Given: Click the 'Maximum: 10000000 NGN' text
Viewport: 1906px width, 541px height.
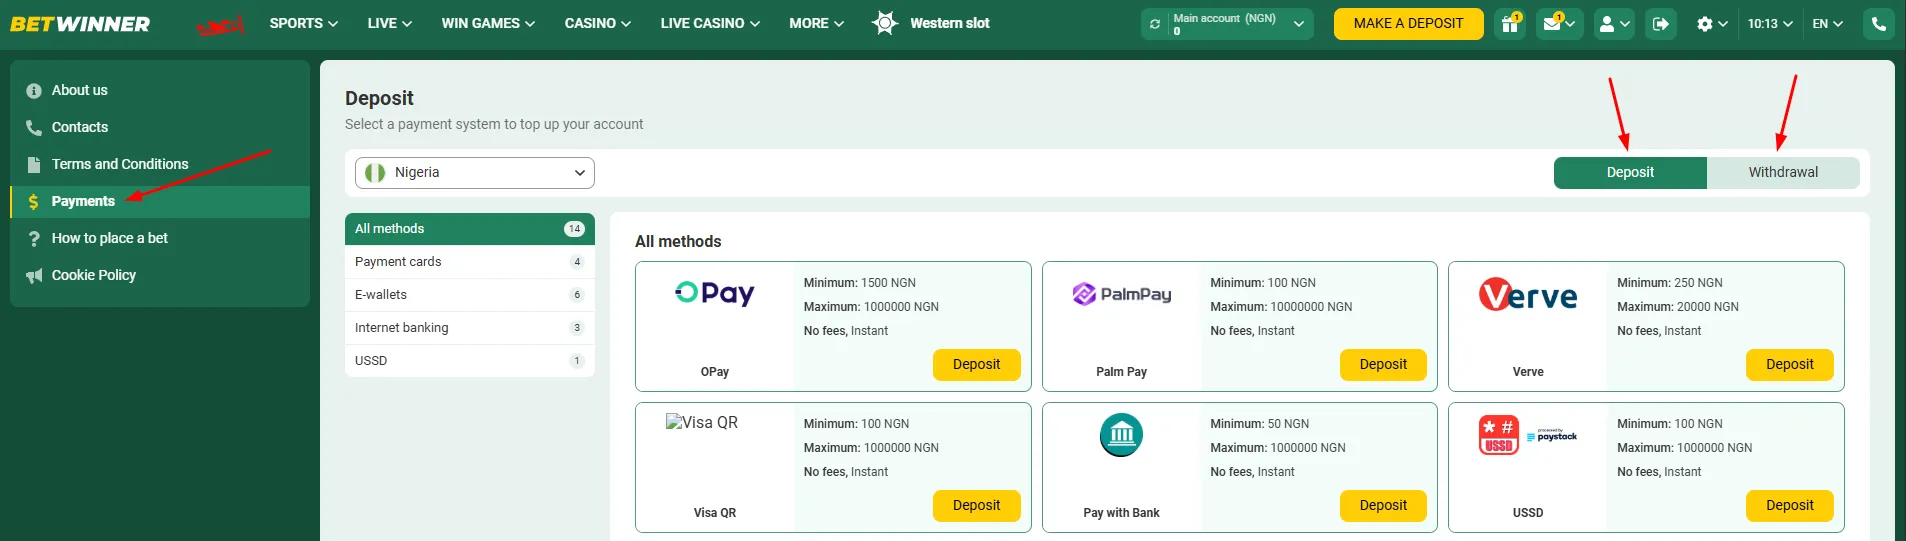Looking at the screenshot, I should (x=1281, y=307).
